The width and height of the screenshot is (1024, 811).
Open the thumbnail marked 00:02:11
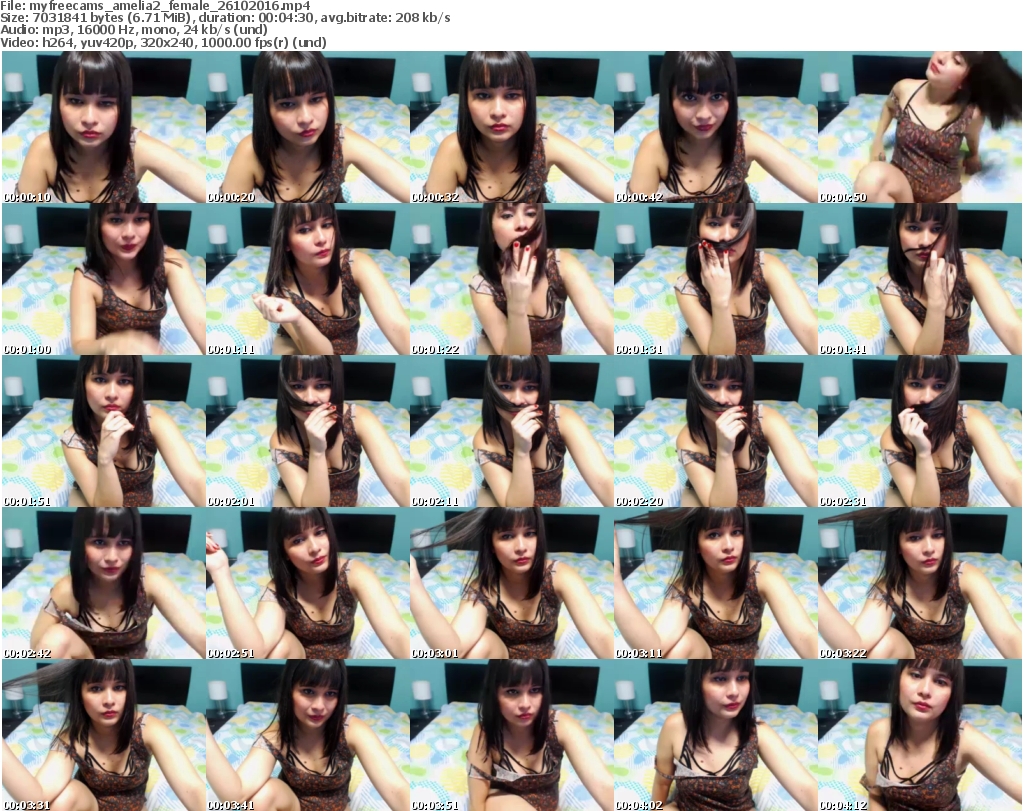tap(511, 431)
